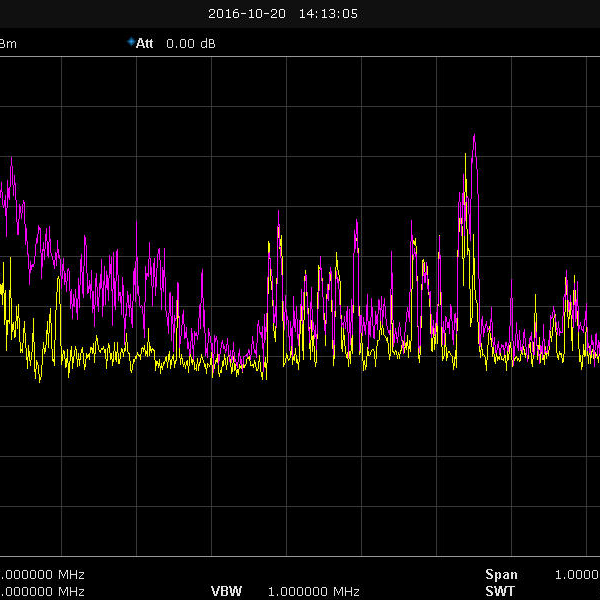Click the yellow trace dip near the graph center
The width and height of the screenshot is (600, 600).
tap(265, 376)
